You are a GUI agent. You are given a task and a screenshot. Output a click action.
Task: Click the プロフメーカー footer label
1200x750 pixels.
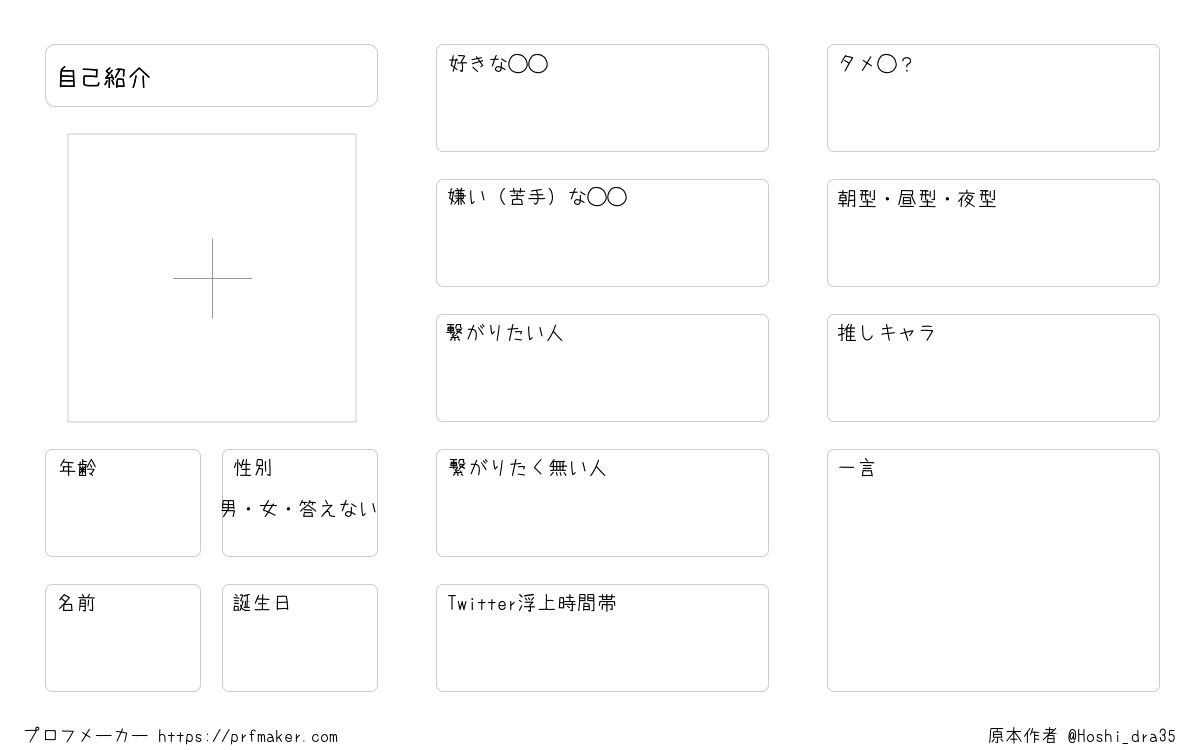point(86,736)
